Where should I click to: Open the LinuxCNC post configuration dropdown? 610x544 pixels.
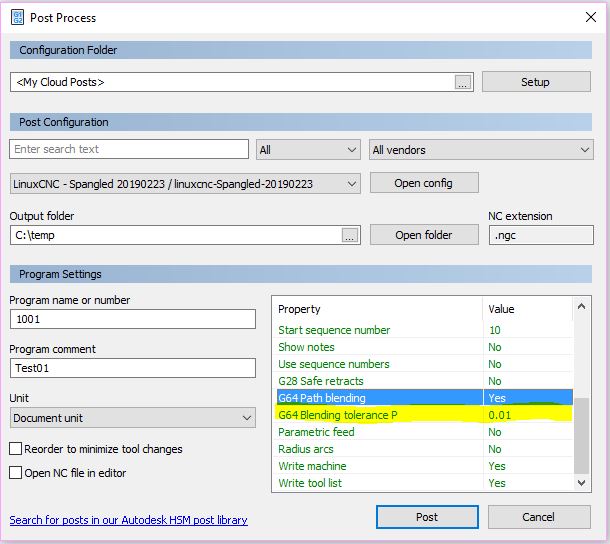click(185, 184)
